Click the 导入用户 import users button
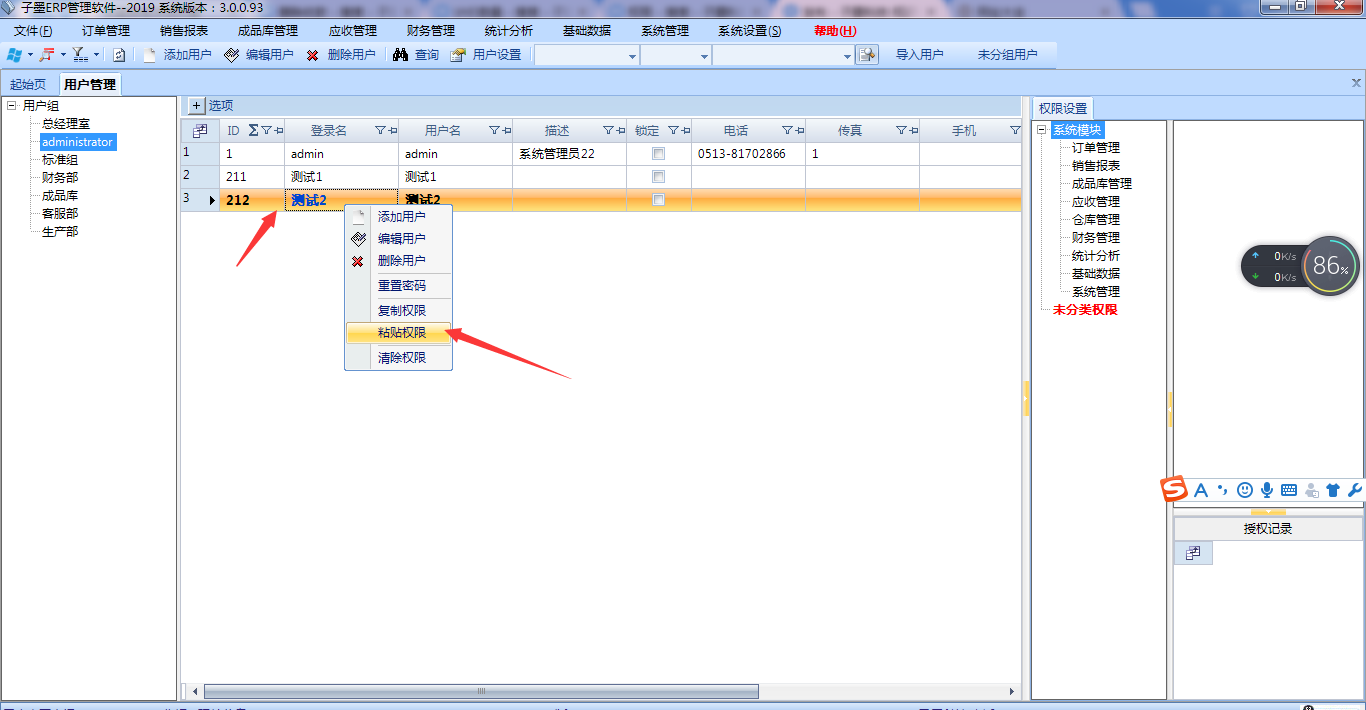Image resolution: width=1366 pixels, height=710 pixels. [919, 55]
